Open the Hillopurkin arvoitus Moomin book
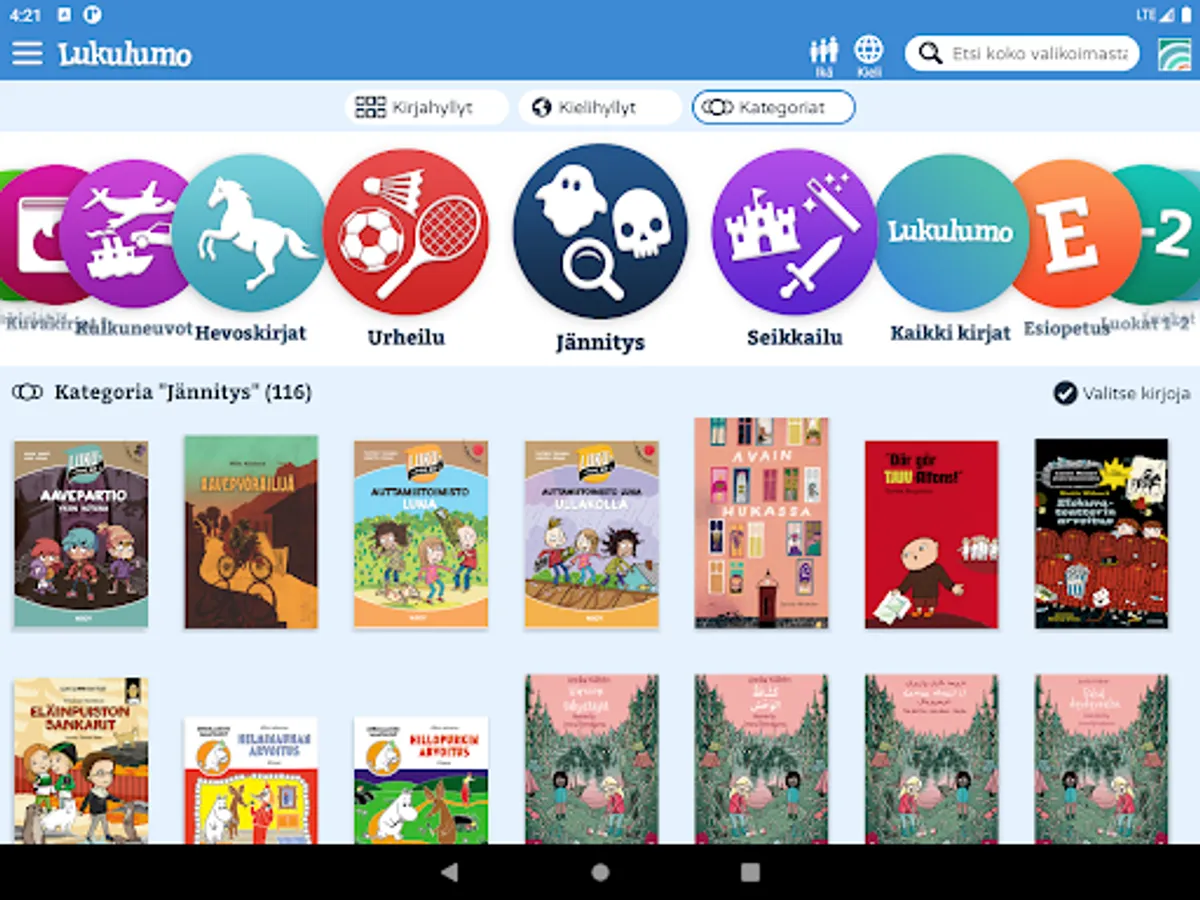 point(421,780)
